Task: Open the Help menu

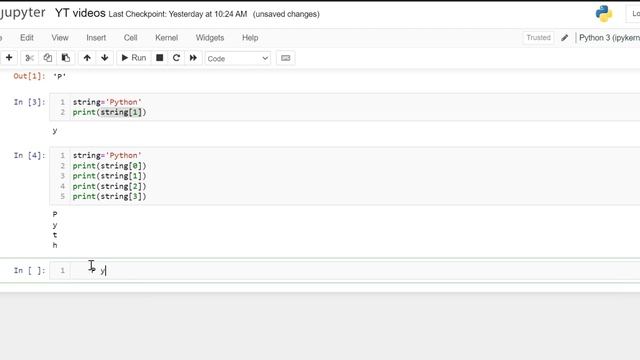Action: 250,38
